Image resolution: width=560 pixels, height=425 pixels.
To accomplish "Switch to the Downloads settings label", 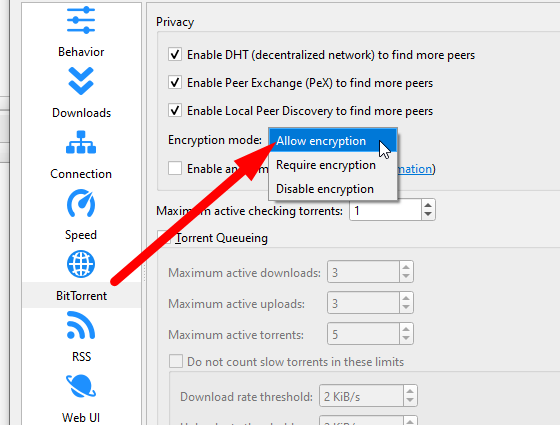I will click(x=81, y=113).
